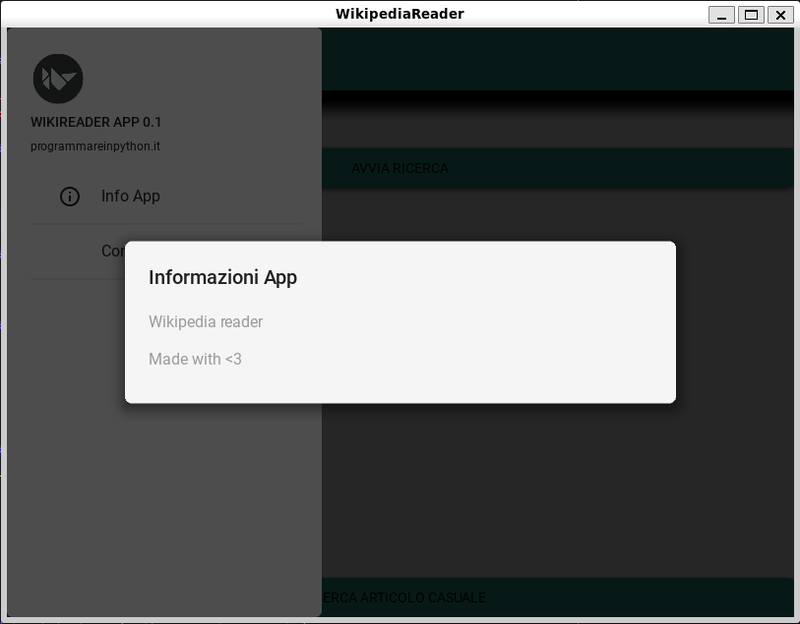This screenshot has height=624, width=800.
Task: Click the WikipediaReader window title bar
Action: [399, 14]
